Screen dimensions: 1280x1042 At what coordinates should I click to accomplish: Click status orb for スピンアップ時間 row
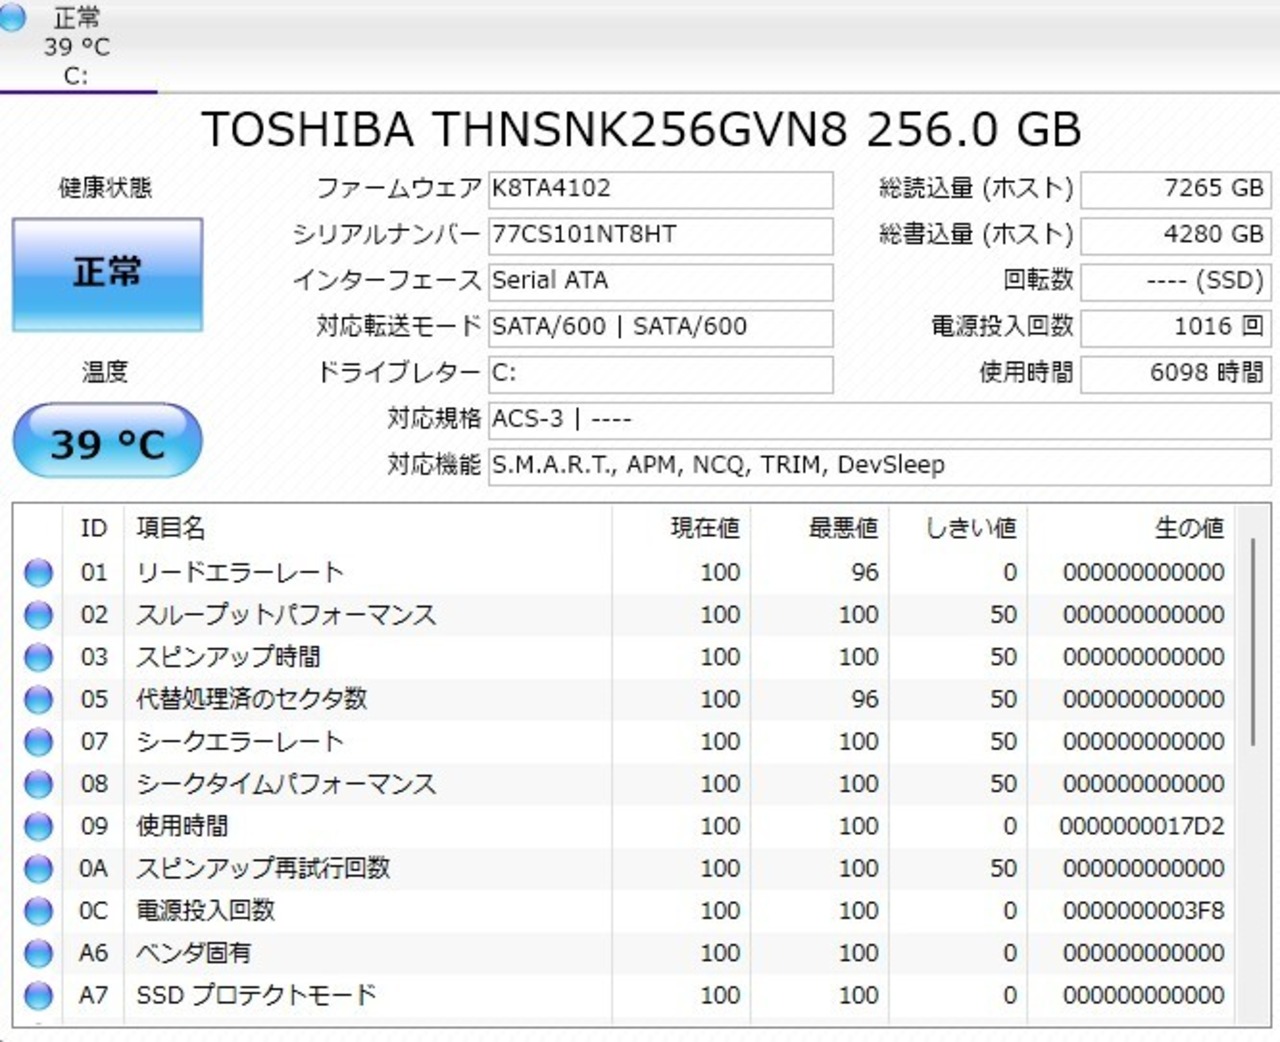pyautogui.click(x=38, y=658)
